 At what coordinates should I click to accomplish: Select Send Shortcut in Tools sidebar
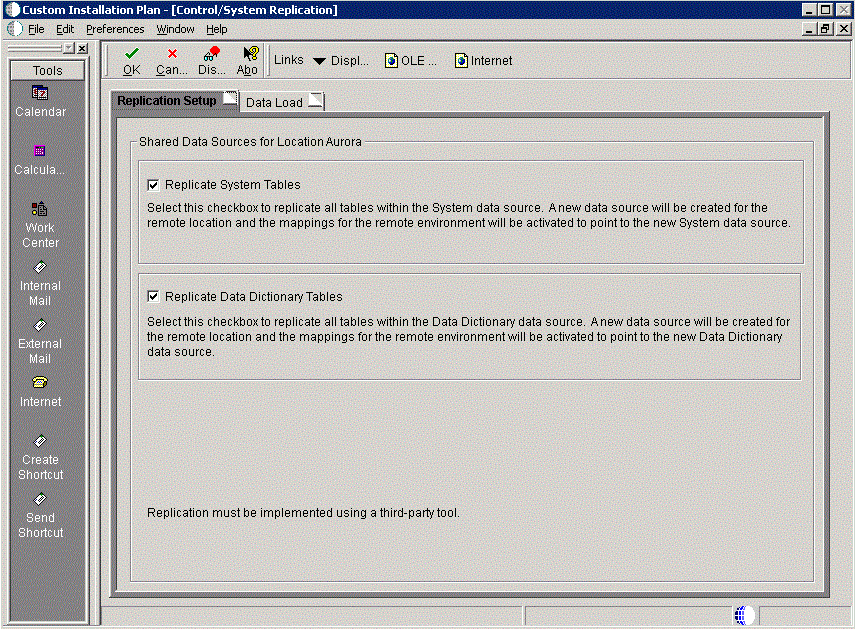40,516
